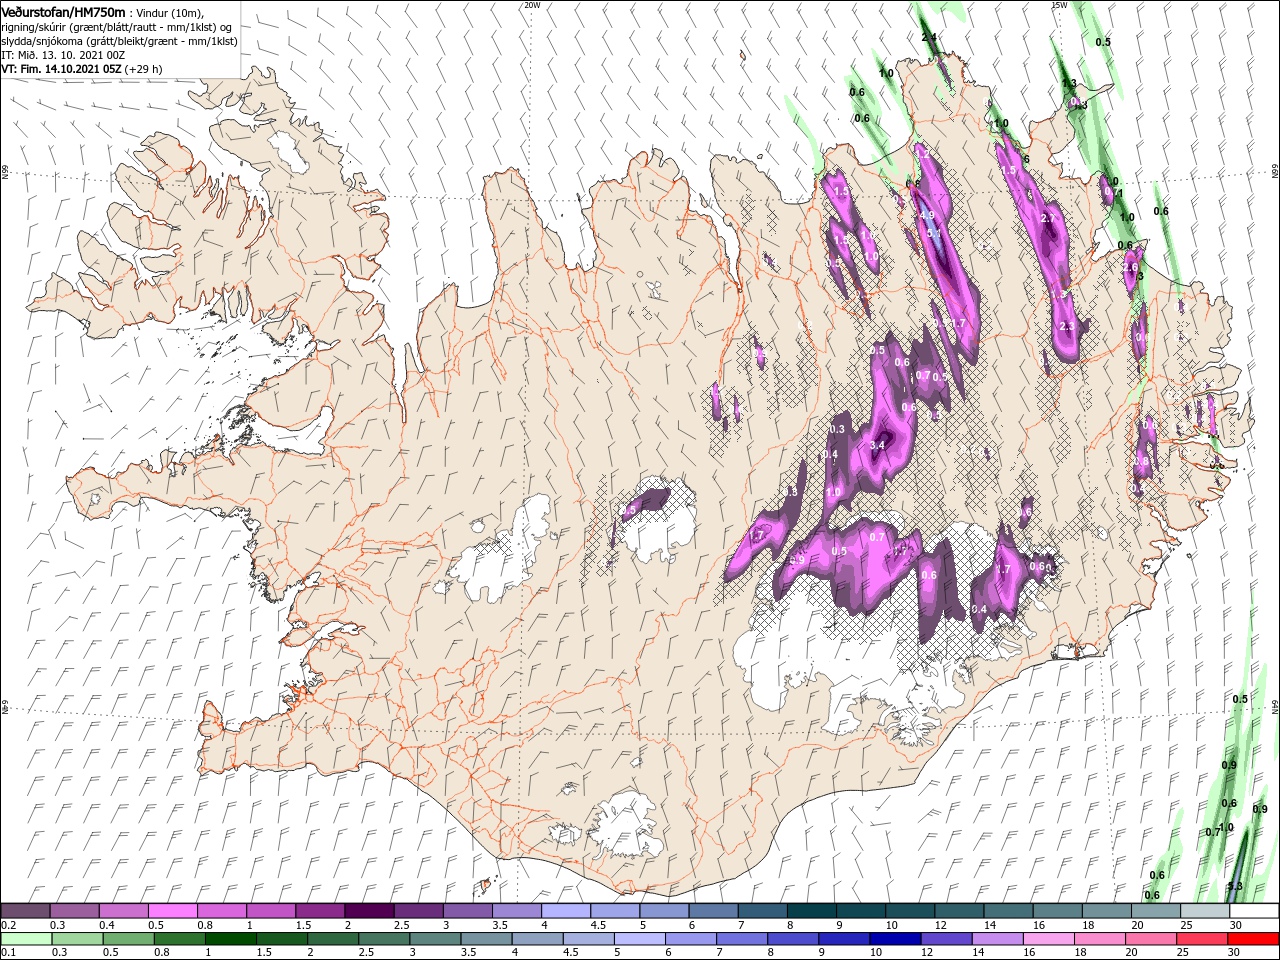
Task: Click the pale green 0.1 rain legend swatch
Action: (x=26, y=939)
